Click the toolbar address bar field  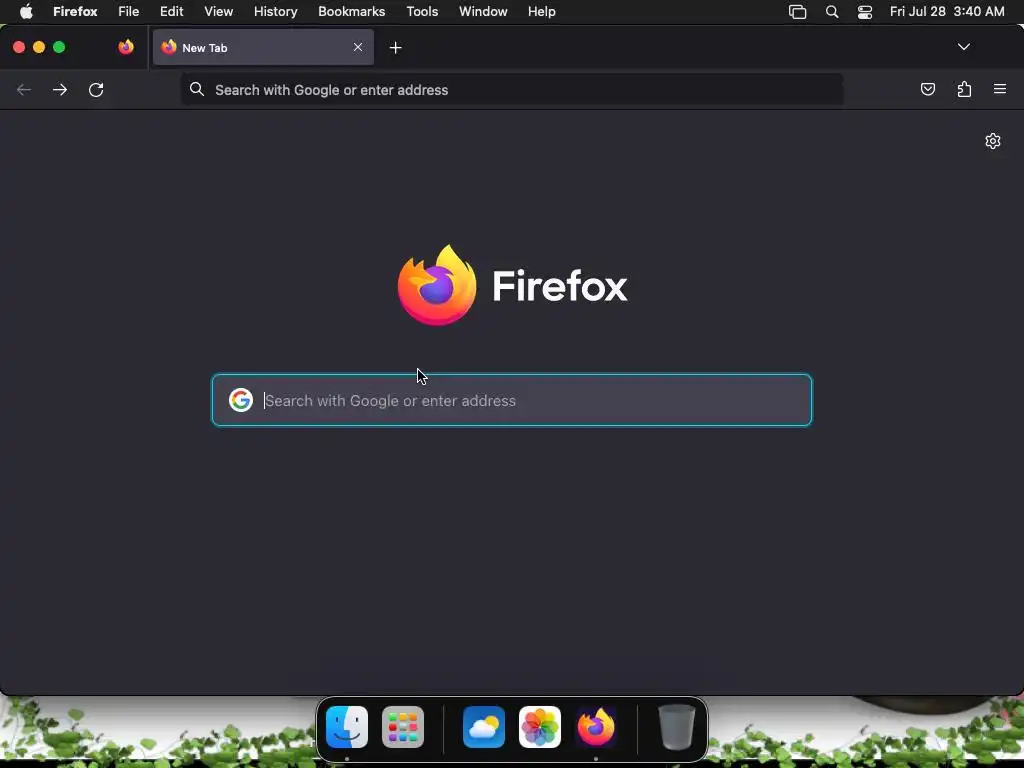coord(512,89)
